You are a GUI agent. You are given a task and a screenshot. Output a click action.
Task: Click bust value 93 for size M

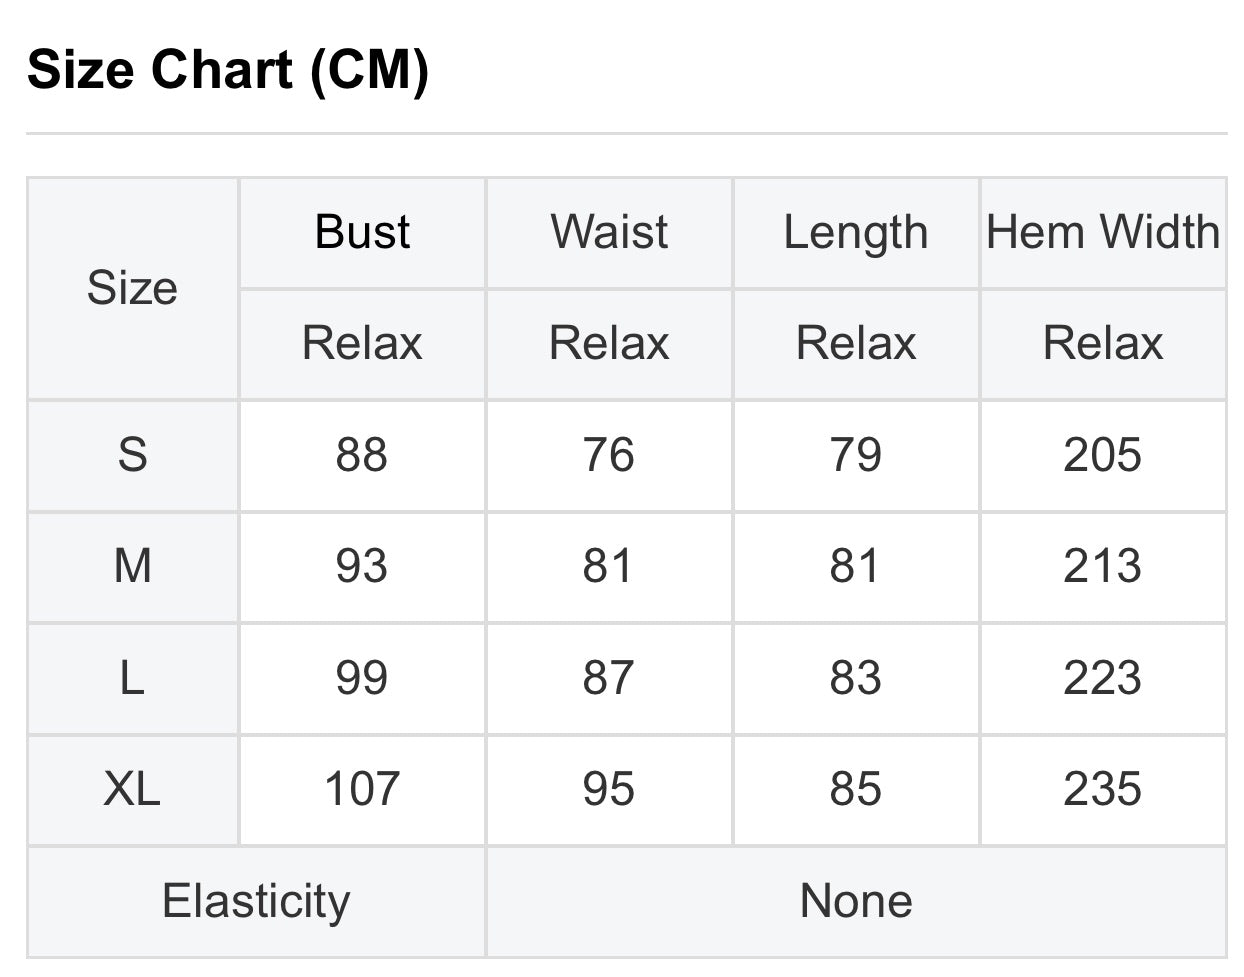(362, 566)
